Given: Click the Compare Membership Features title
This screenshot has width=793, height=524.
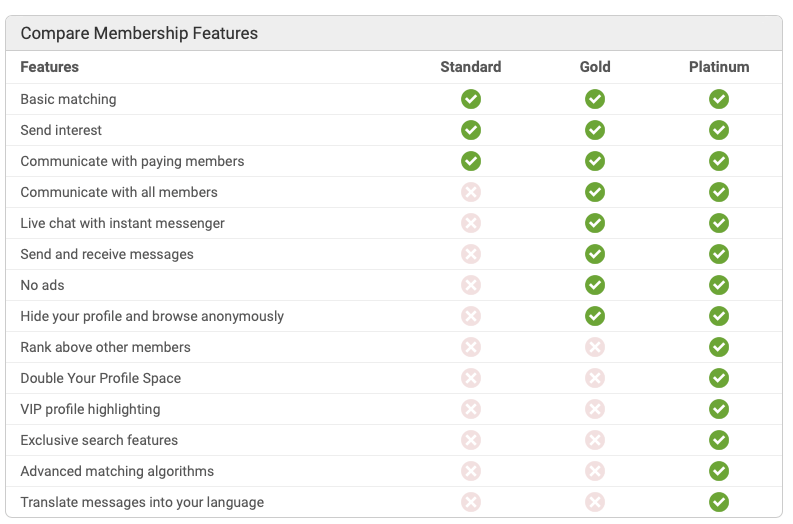Looking at the screenshot, I should 139,33.
